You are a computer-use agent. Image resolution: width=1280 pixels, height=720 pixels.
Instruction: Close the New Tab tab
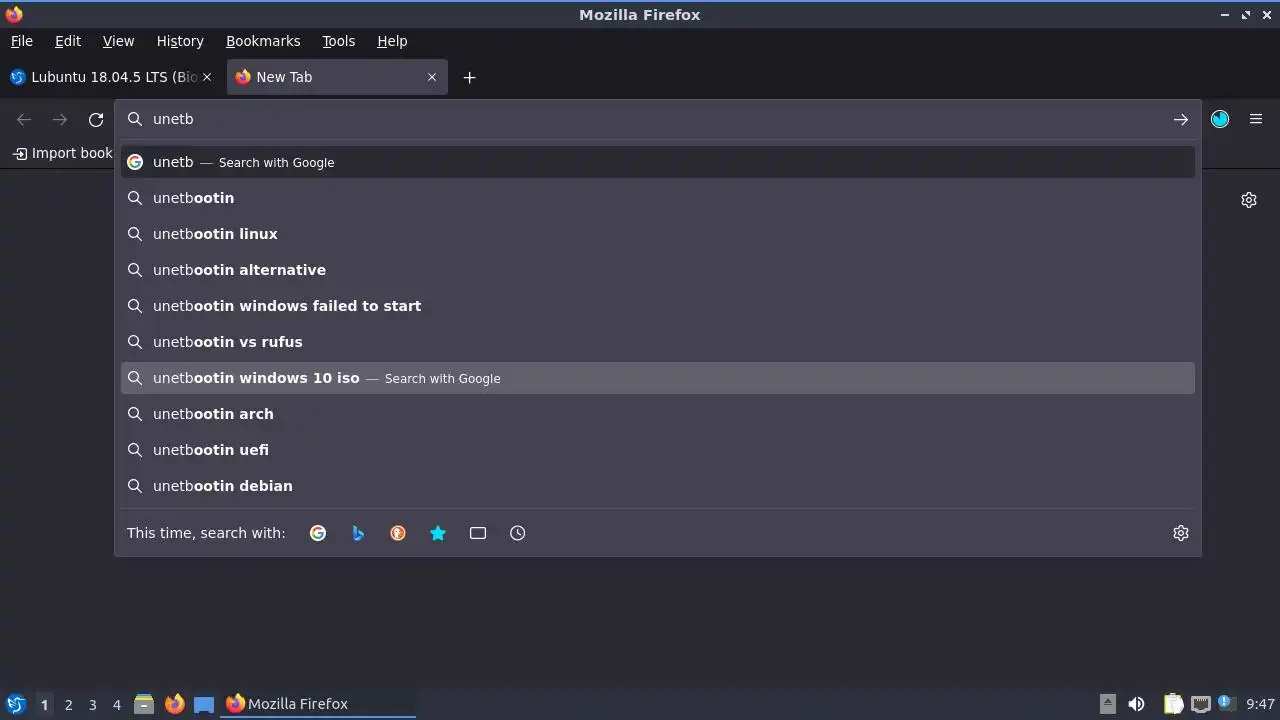click(x=432, y=77)
